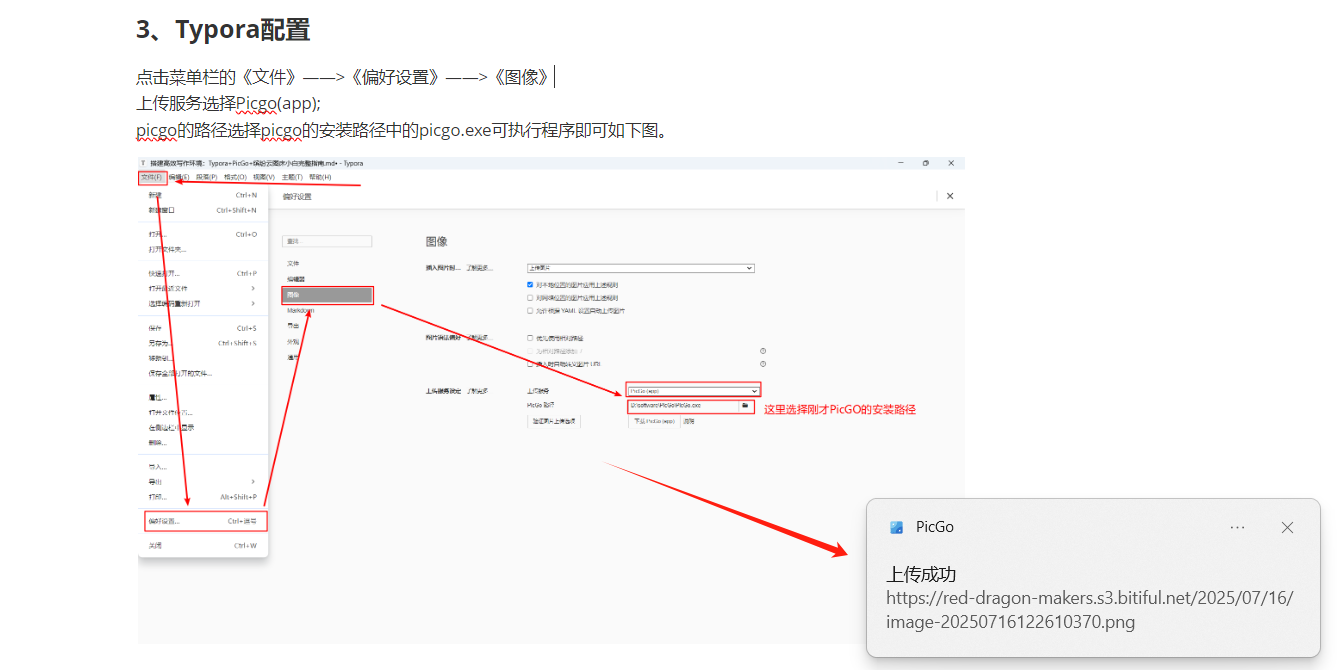Click the help icon in the 为相对路径添加 row
The image size is (1337, 670).
coord(763,351)
